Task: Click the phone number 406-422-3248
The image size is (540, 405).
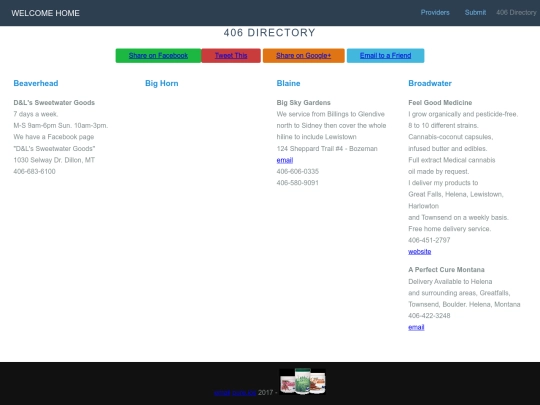Action: point(429,316)
